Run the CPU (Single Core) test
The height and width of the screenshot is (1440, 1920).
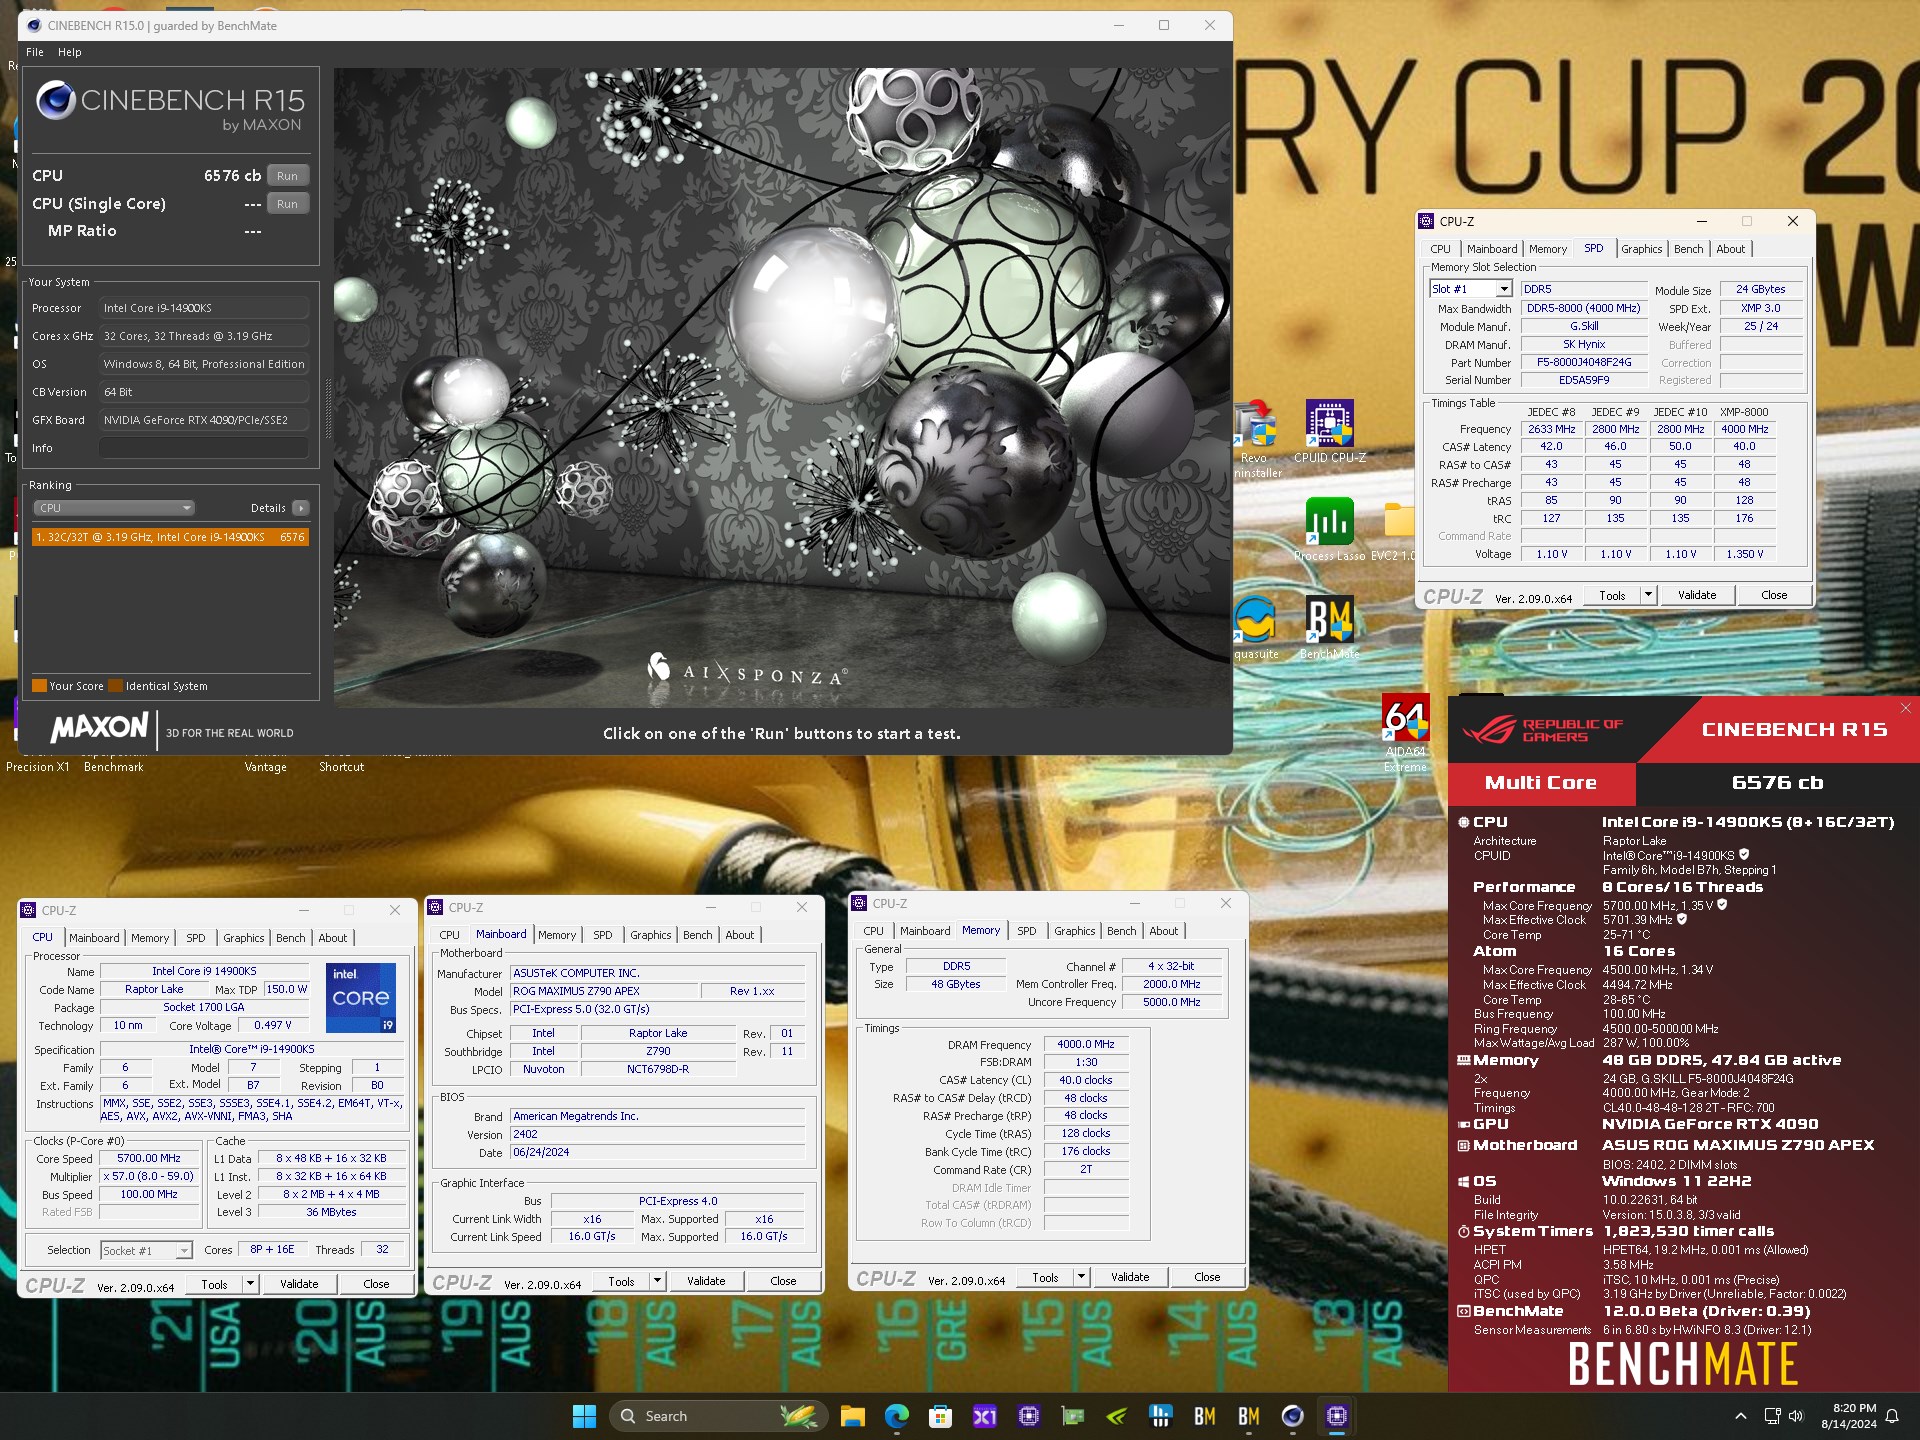pos(287,204)
